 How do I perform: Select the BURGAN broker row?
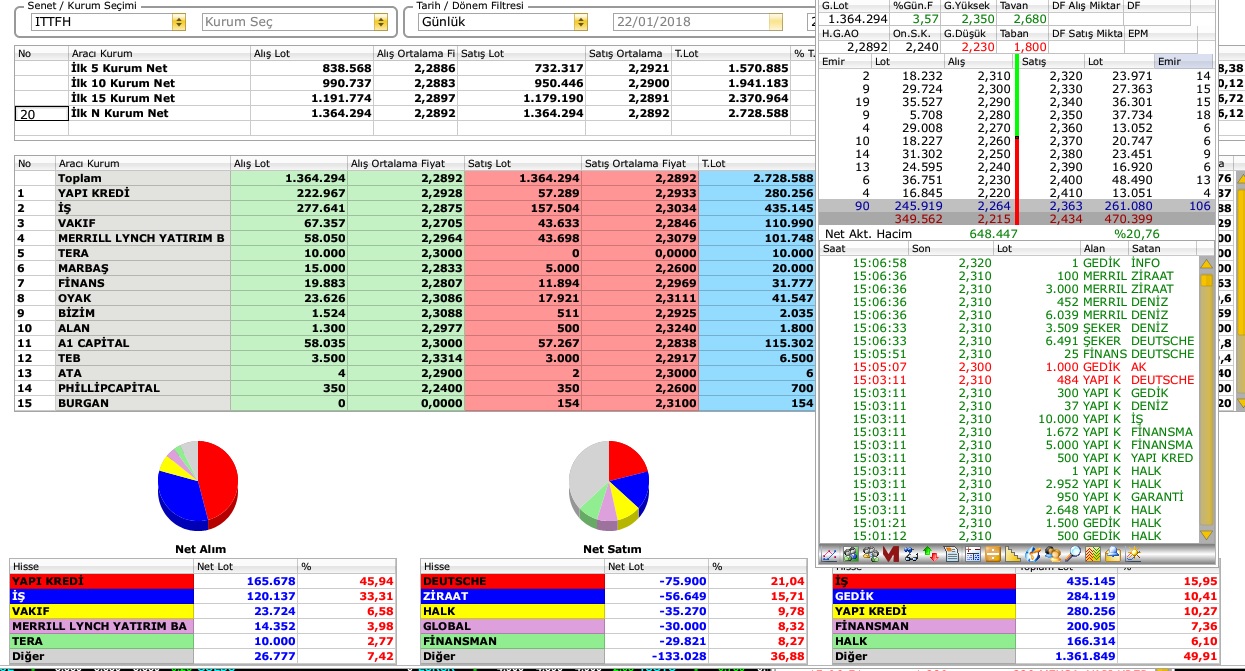tap(414, 403)
